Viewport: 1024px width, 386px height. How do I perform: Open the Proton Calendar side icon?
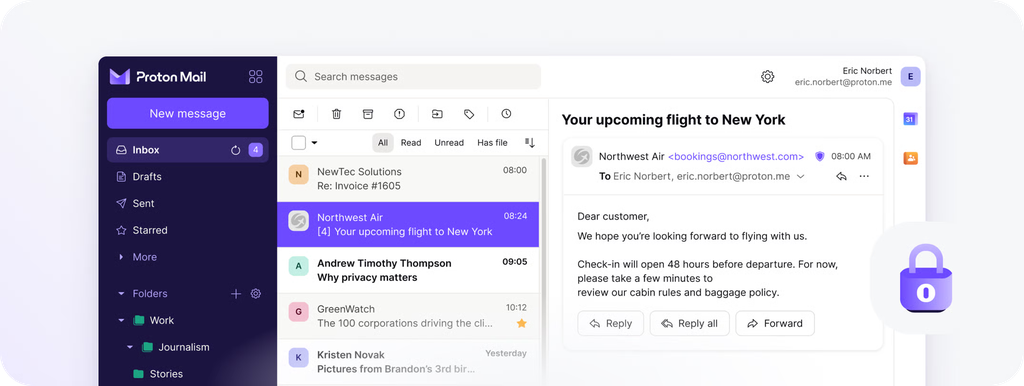[x=910, y=119]
